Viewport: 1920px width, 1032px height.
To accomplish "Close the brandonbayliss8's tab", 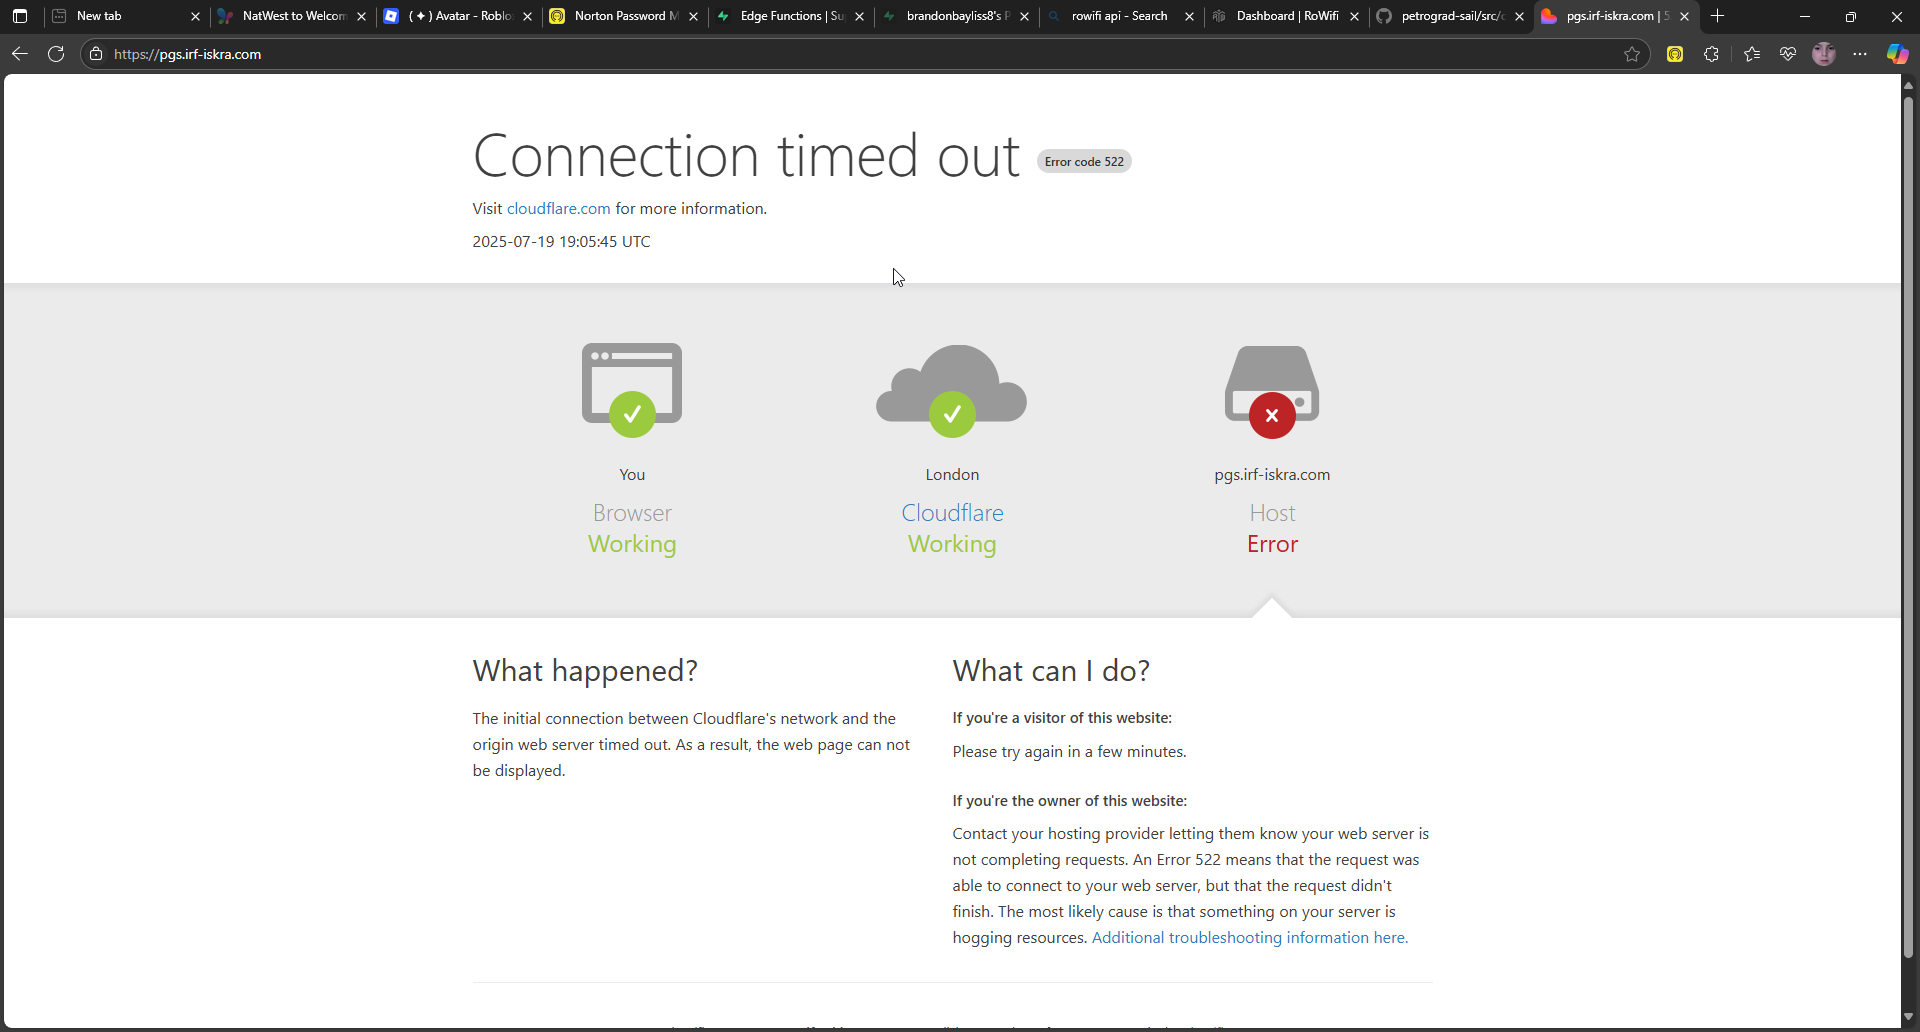I will [x=1024, y=16].
